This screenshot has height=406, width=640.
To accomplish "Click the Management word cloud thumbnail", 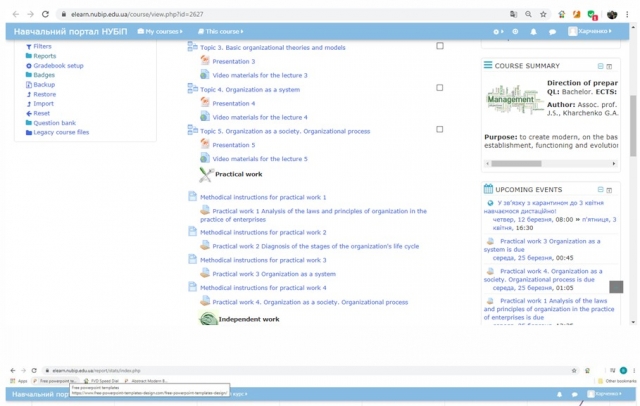I will 513,100.
